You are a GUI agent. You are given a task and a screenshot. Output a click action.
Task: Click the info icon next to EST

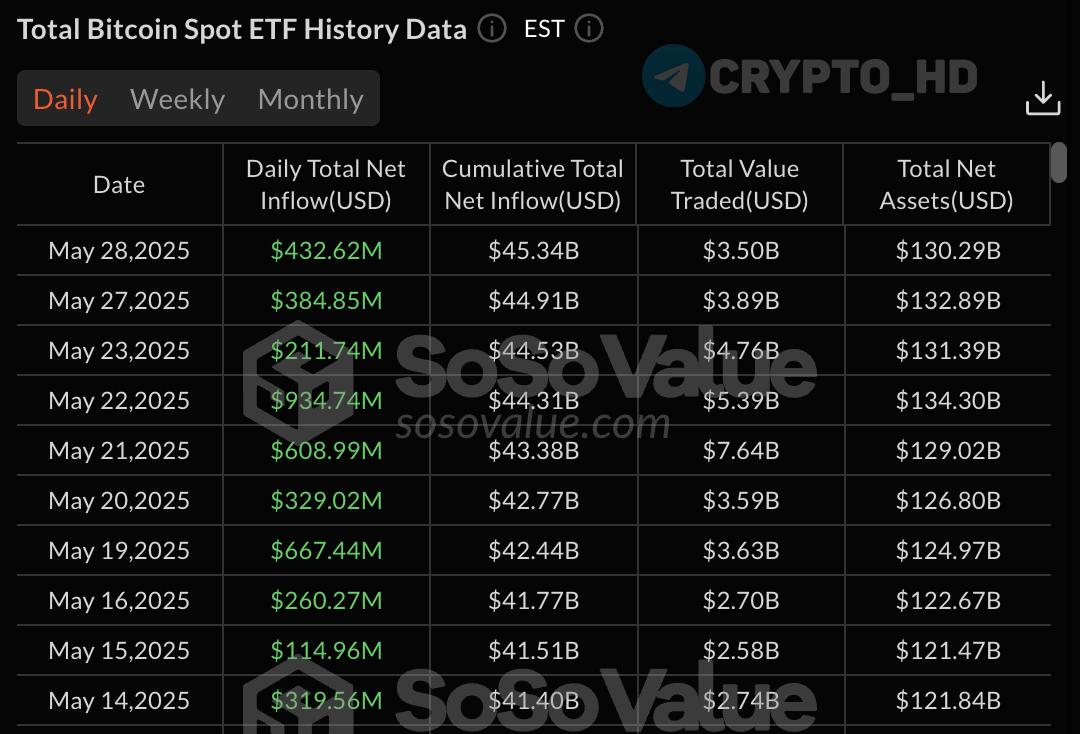tap(589, 29)
